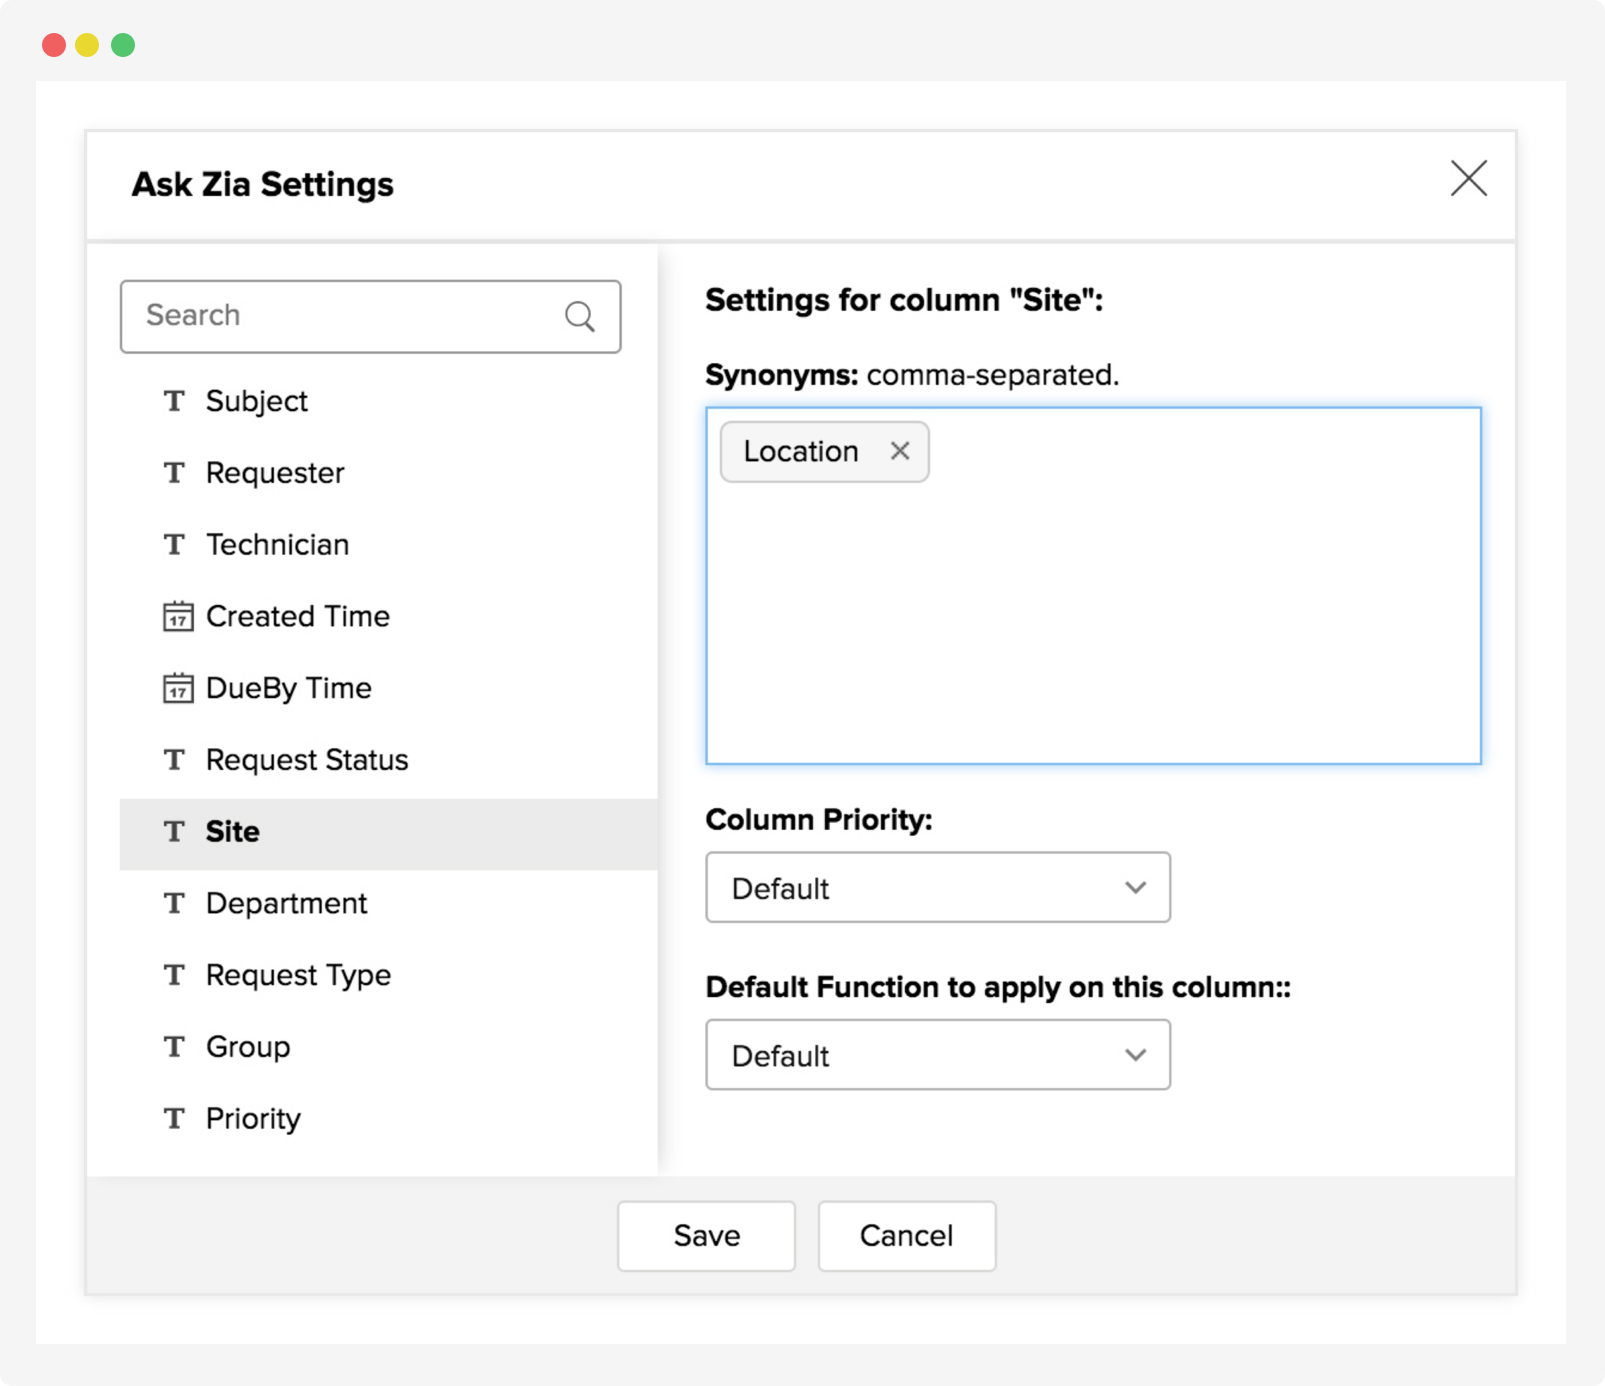Click inside the Synonyms text box
The width and height of the screenshot is (1605, 1386).
pos(1093,620)
